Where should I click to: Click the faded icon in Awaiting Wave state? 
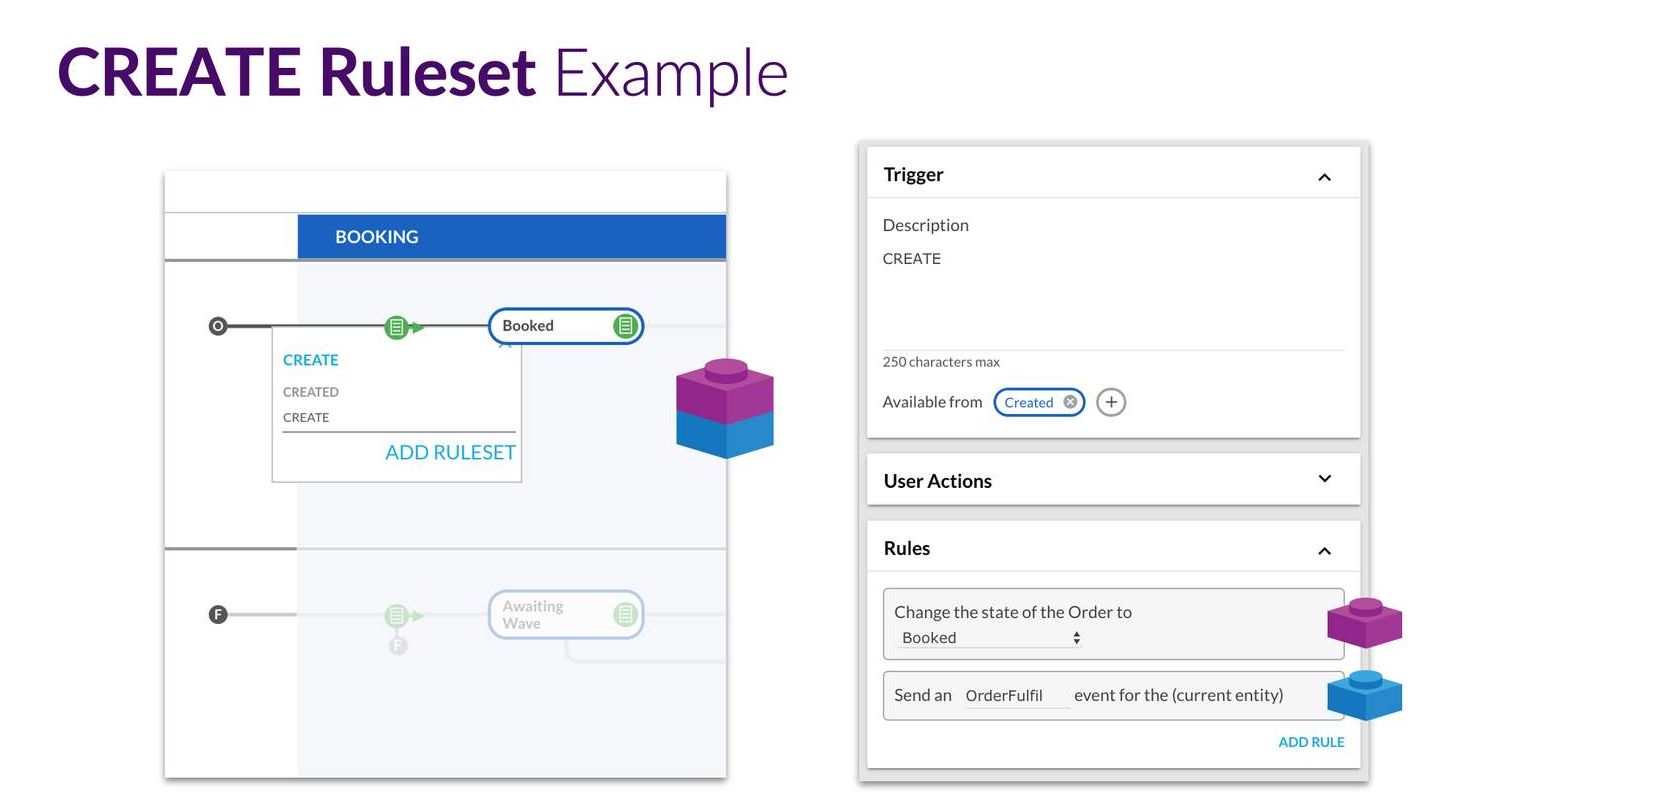point(625,614)
